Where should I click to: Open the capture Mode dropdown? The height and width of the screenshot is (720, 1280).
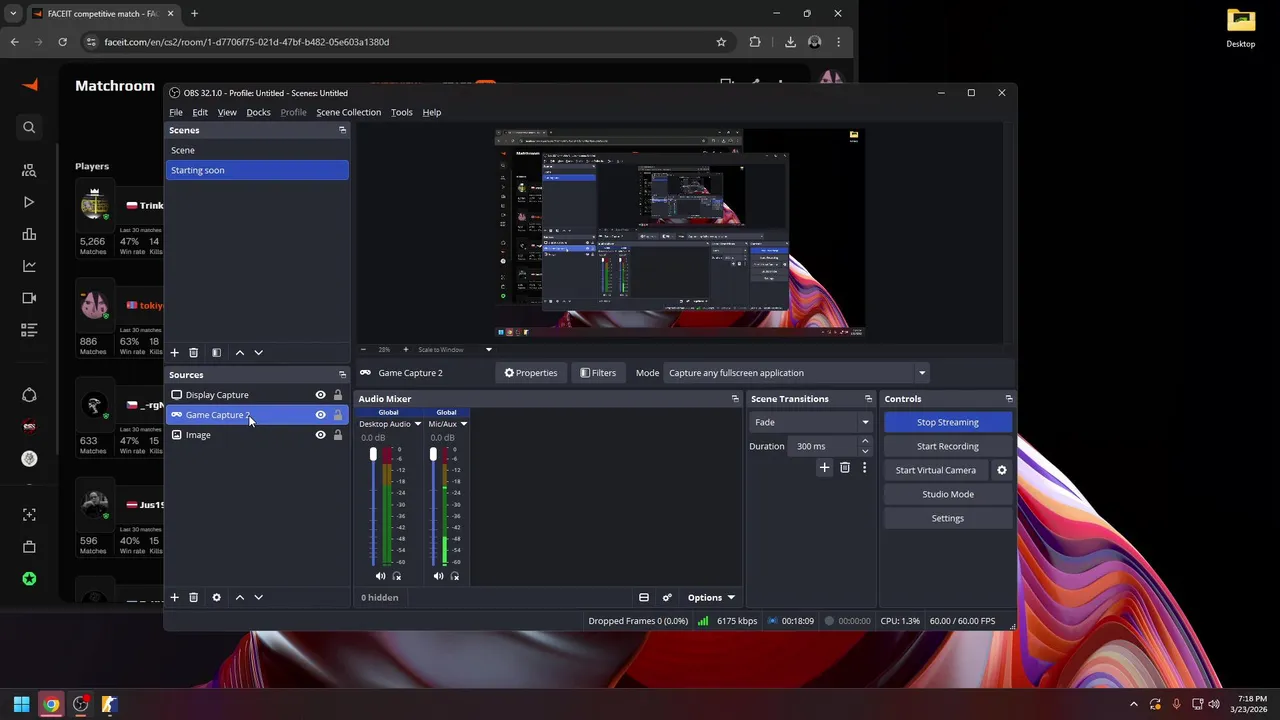pos(797,373)
